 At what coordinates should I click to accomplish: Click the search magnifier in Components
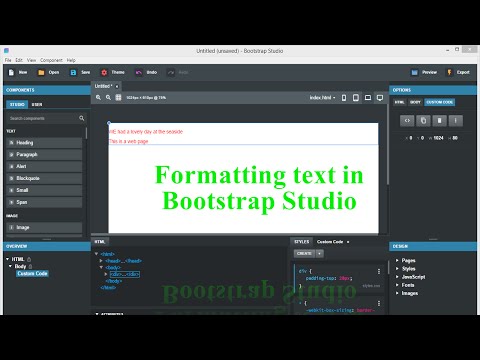coord(82,118)
